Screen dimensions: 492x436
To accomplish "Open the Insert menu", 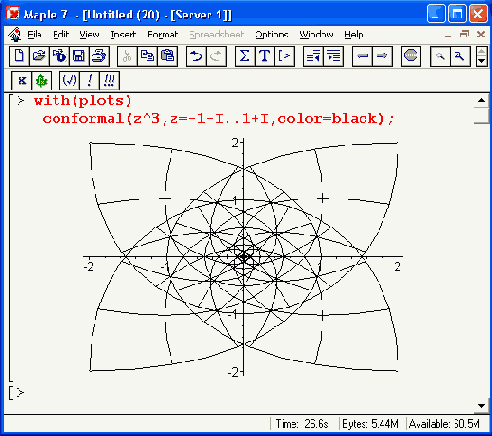I will point(123,35).
